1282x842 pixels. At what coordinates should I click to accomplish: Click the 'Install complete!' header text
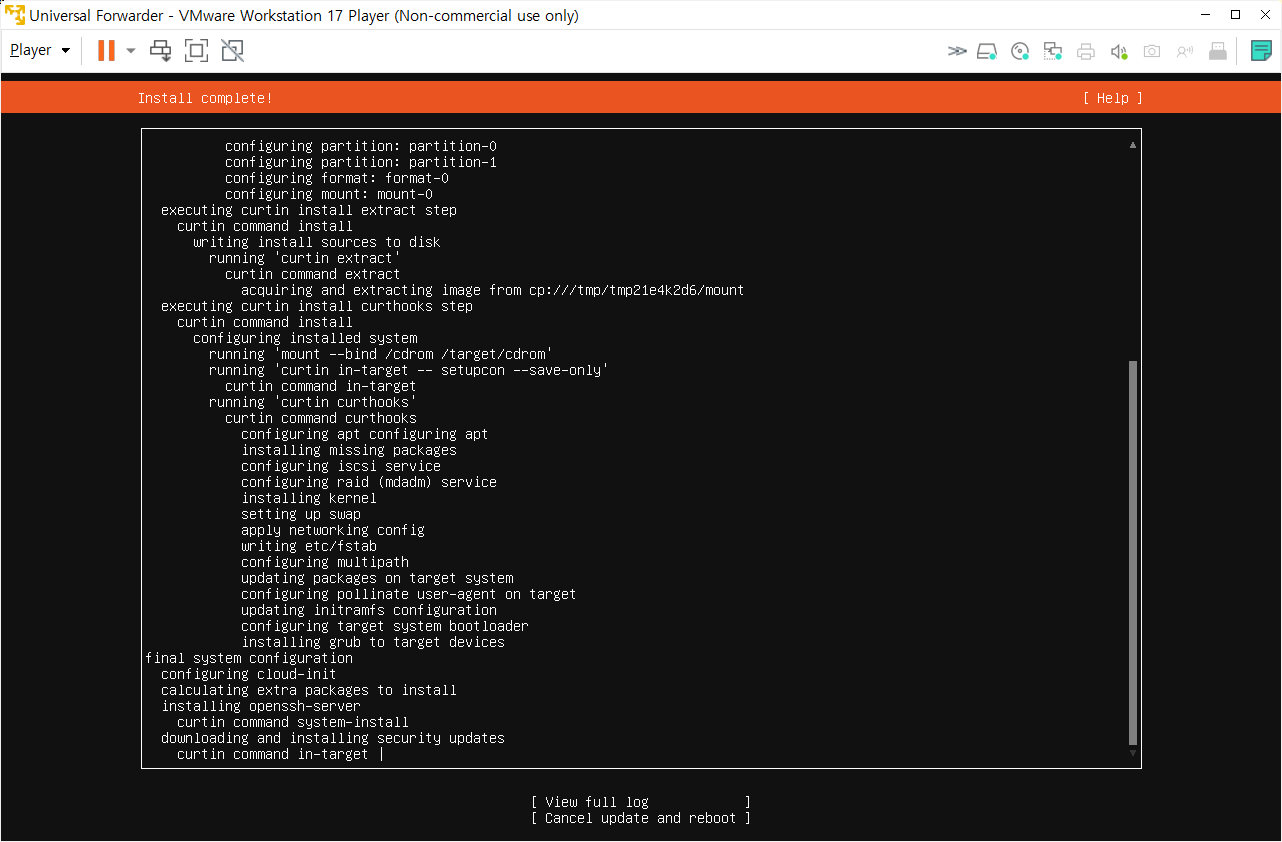205,98
